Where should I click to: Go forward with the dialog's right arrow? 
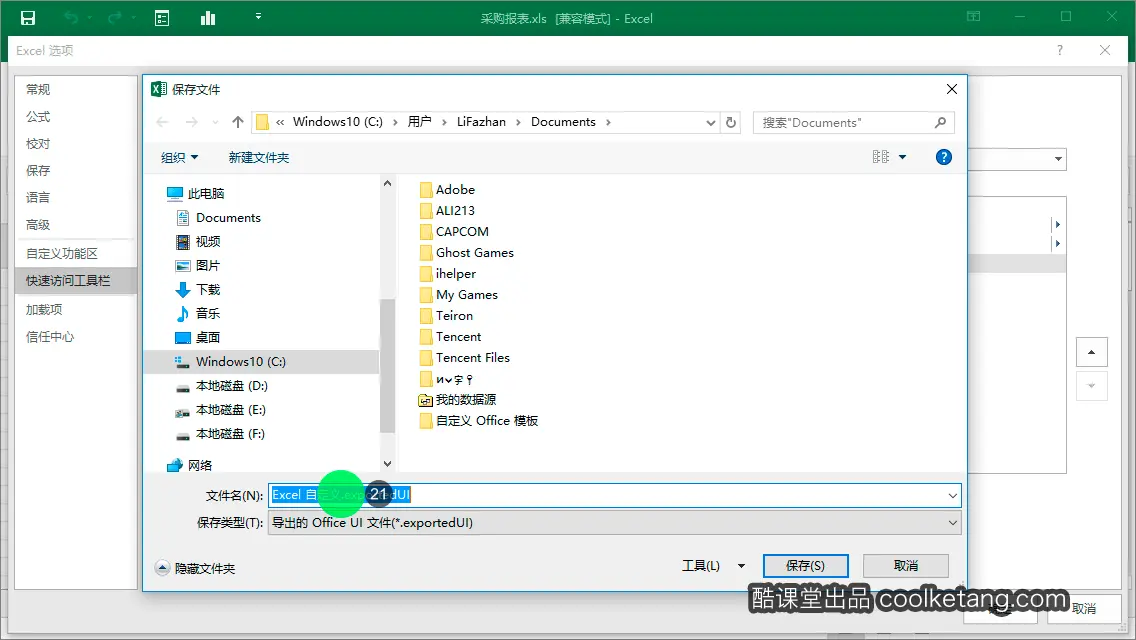(x=191, y=122)
